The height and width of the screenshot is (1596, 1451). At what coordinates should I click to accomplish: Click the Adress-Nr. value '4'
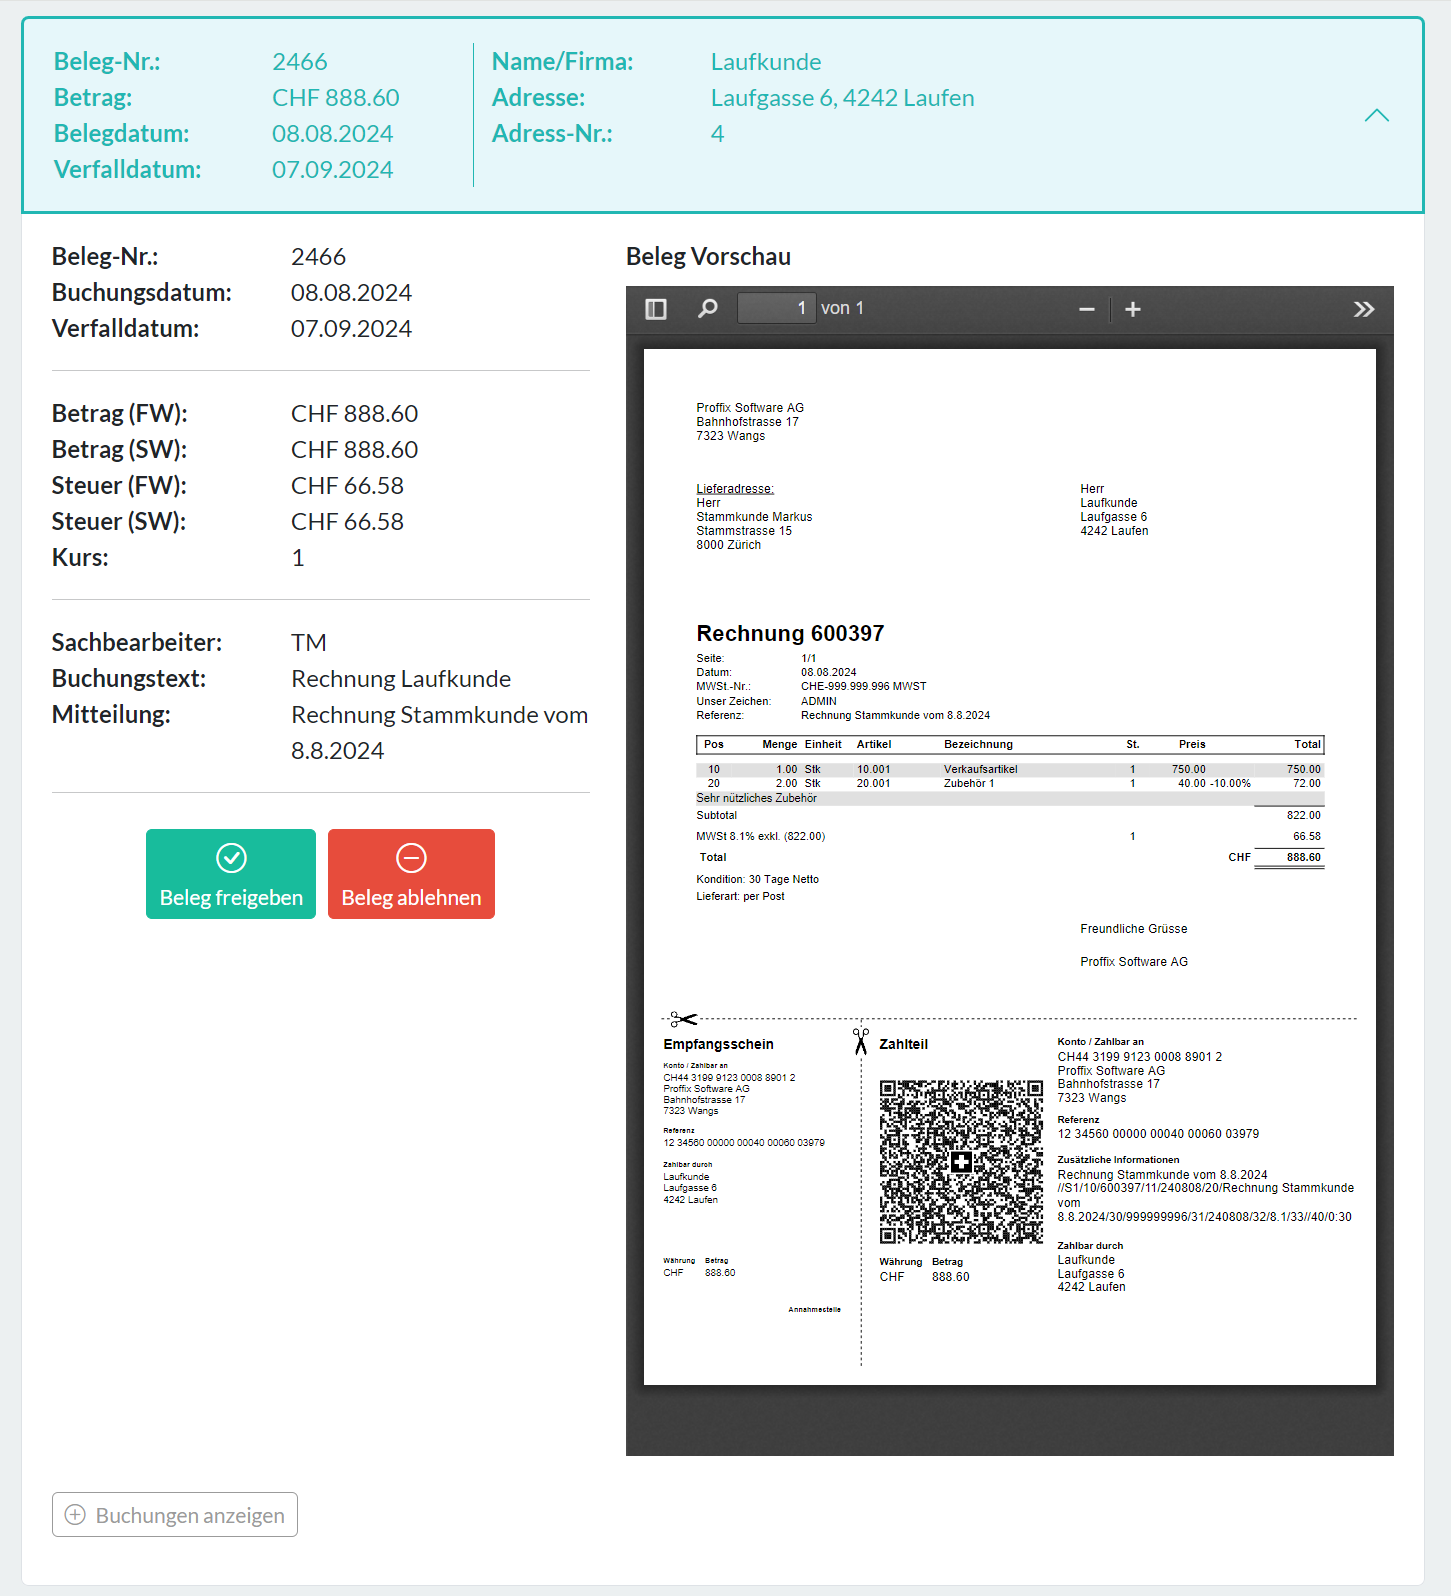pos(717,134)
